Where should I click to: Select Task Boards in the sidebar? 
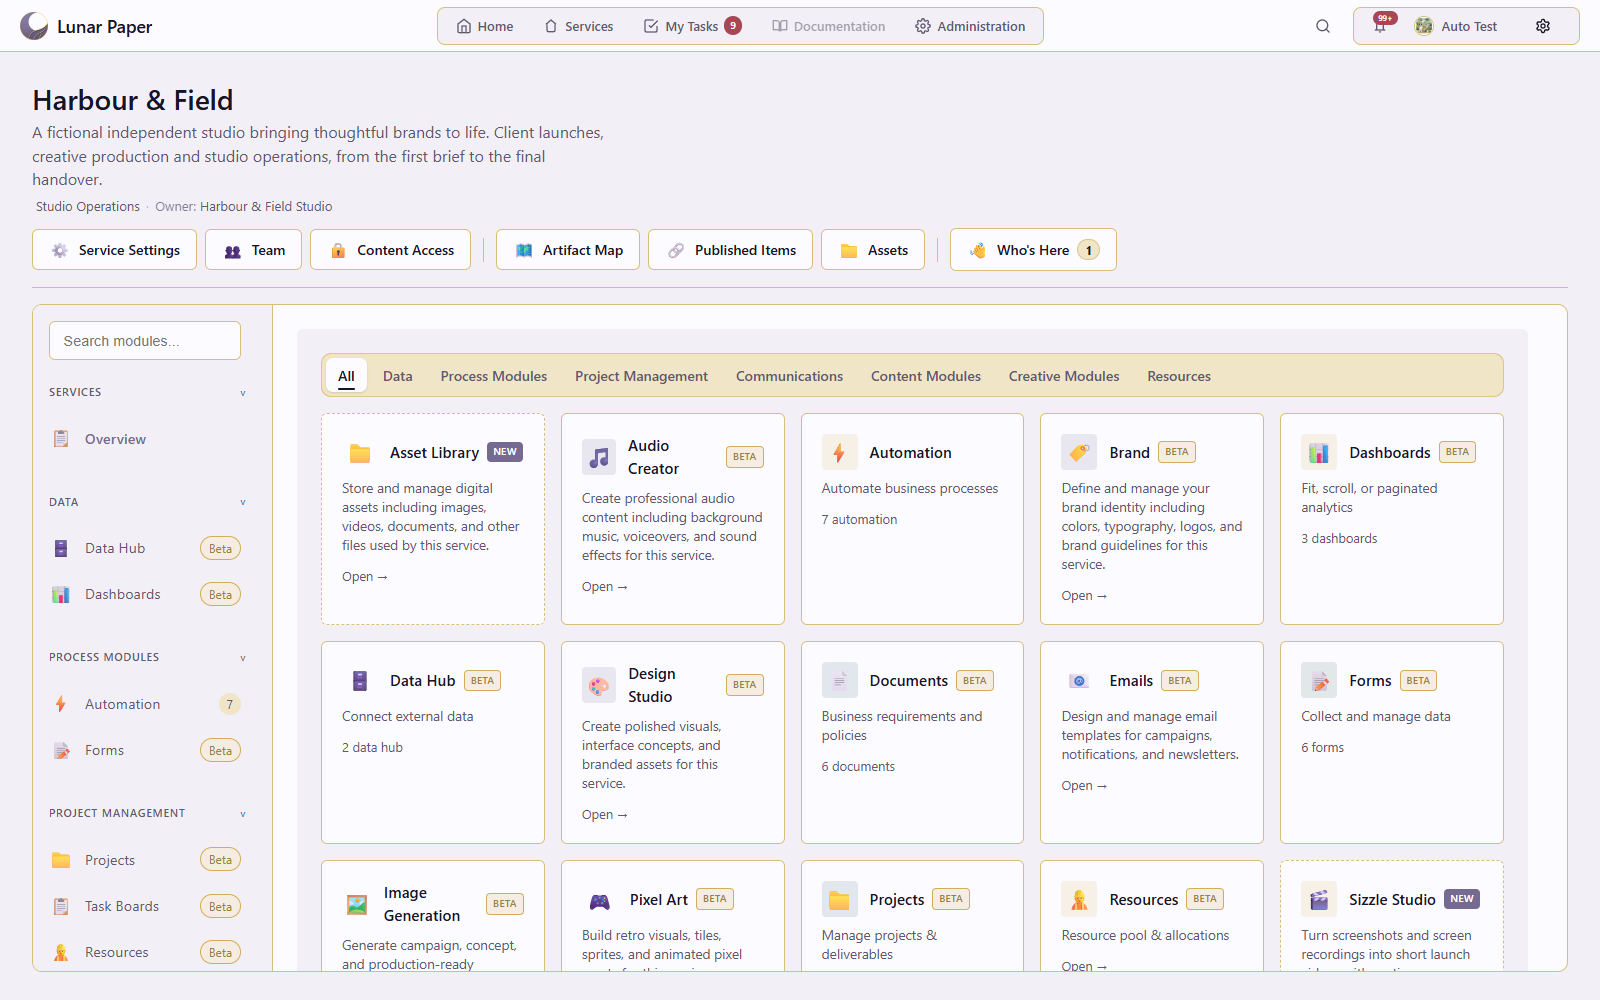146,906
